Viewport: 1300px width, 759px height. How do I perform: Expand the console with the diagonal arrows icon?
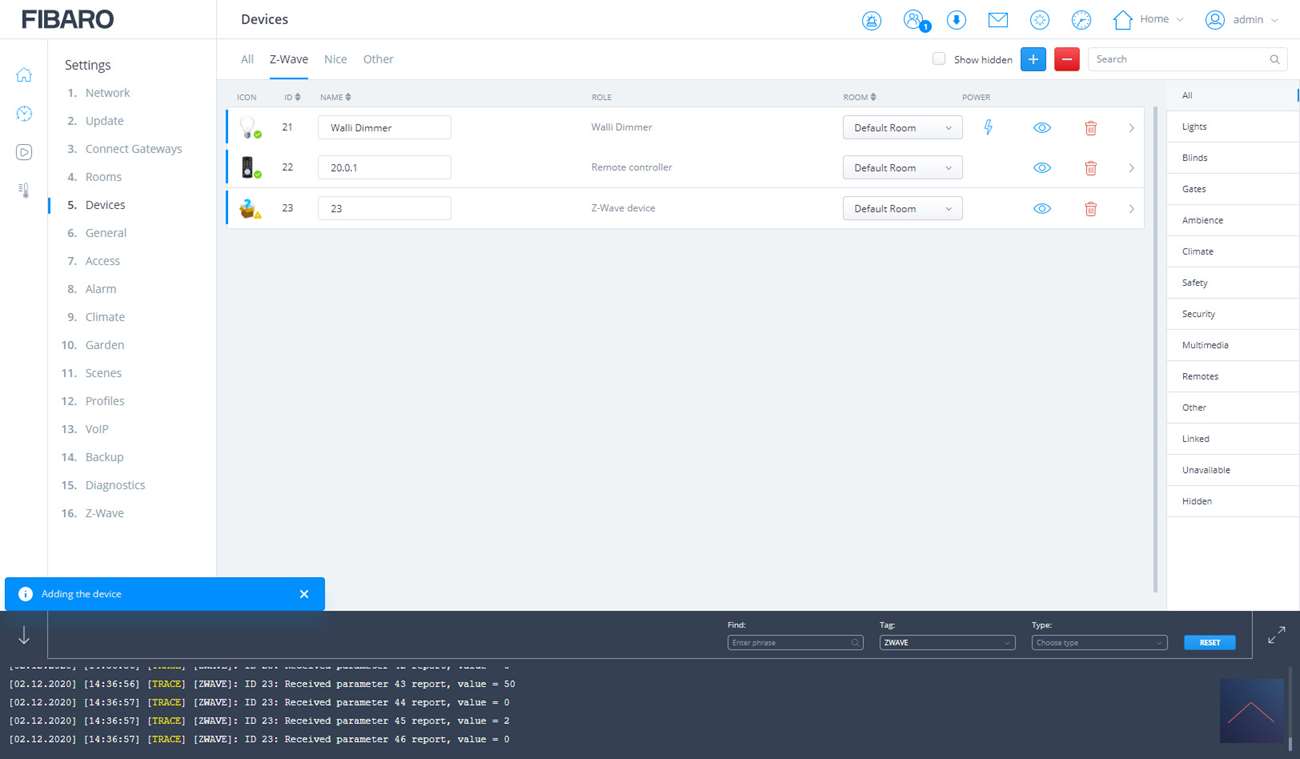1276,635
